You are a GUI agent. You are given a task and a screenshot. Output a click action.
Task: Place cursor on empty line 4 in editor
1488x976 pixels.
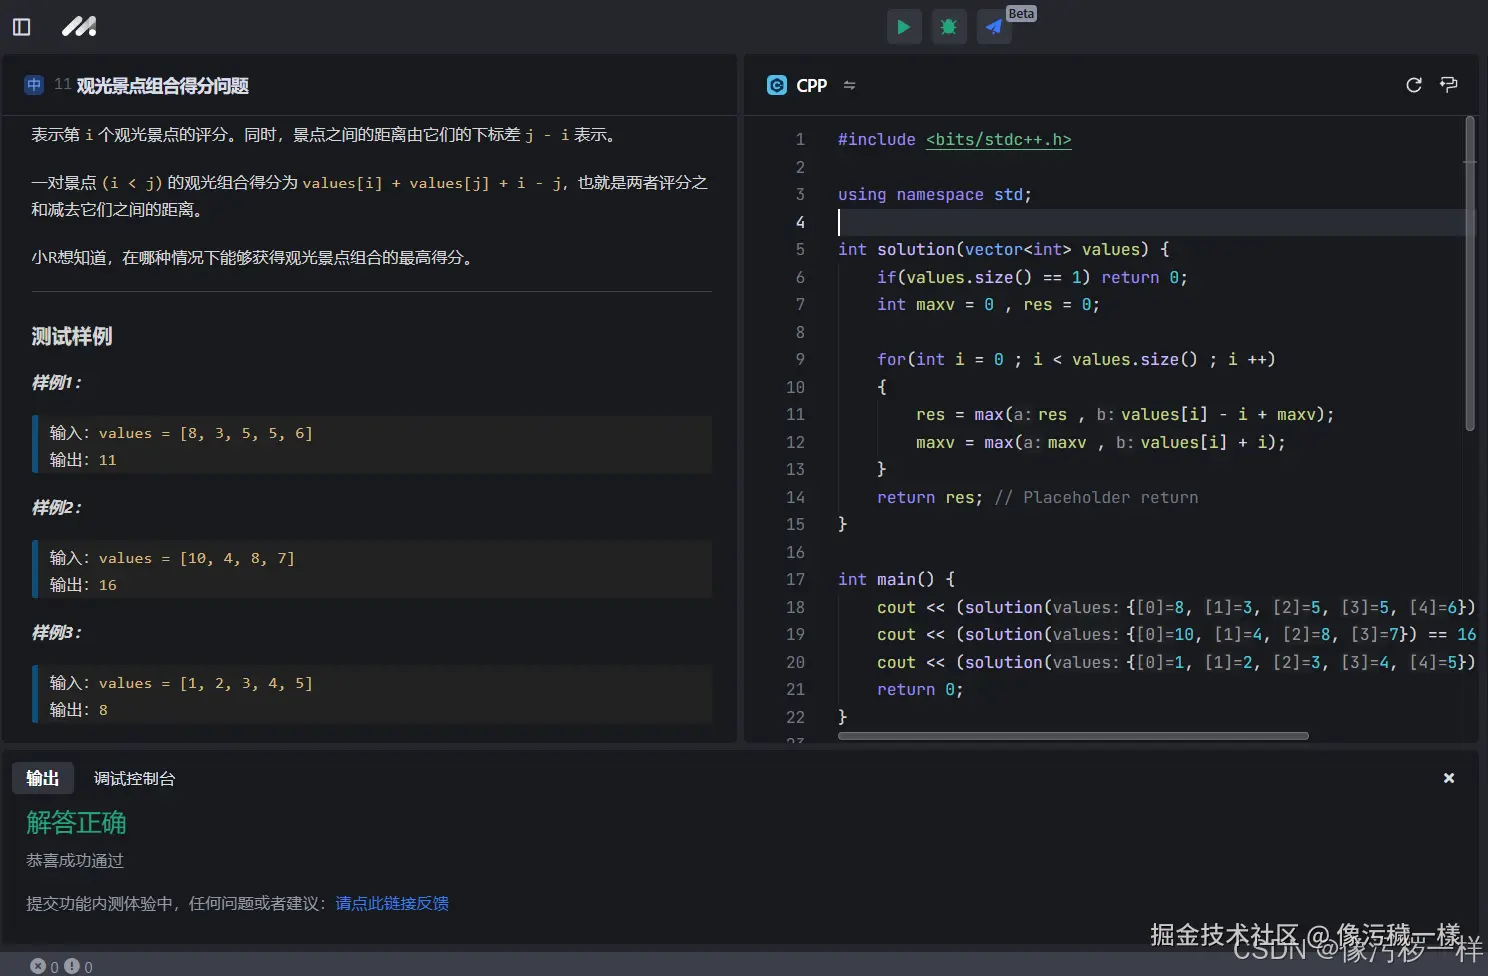click(x=1000, y=222)
